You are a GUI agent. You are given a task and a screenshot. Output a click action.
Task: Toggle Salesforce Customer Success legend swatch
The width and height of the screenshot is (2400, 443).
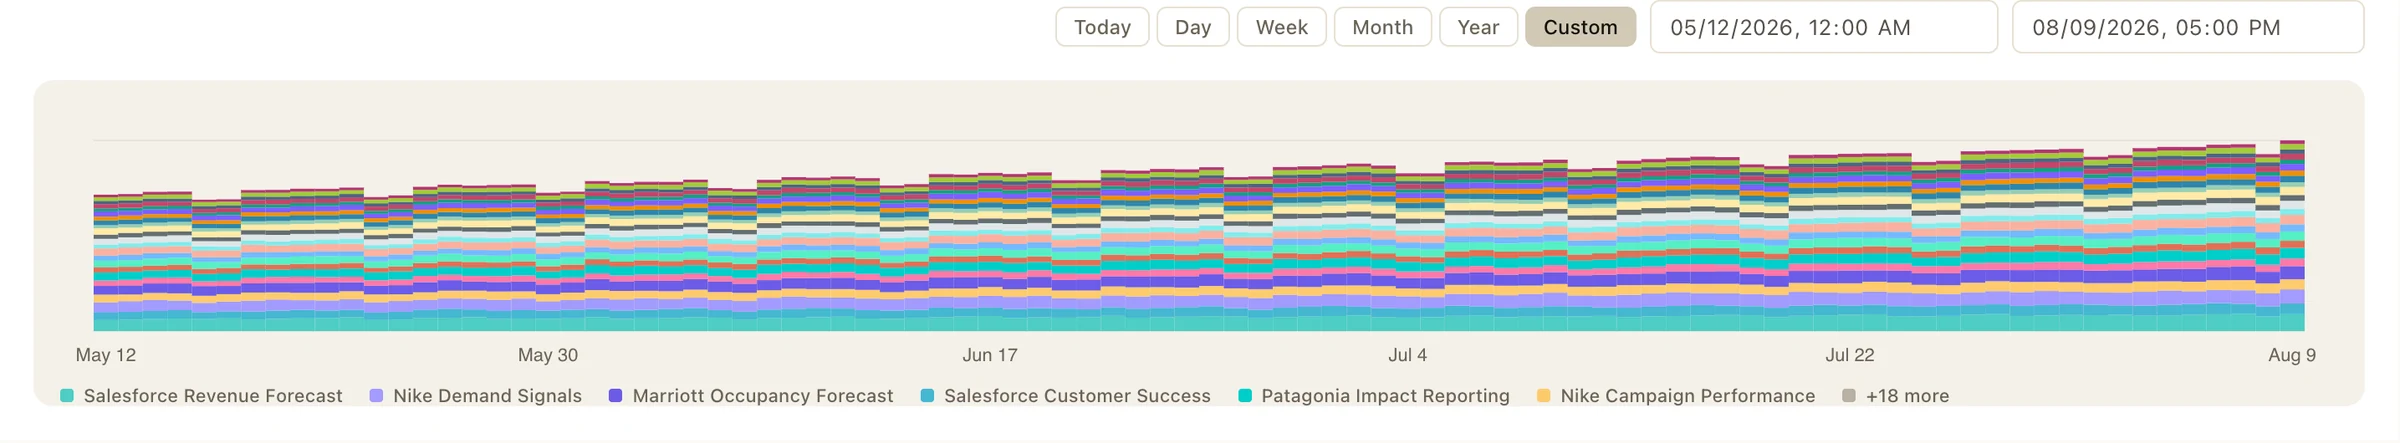[x=927, y=396]
